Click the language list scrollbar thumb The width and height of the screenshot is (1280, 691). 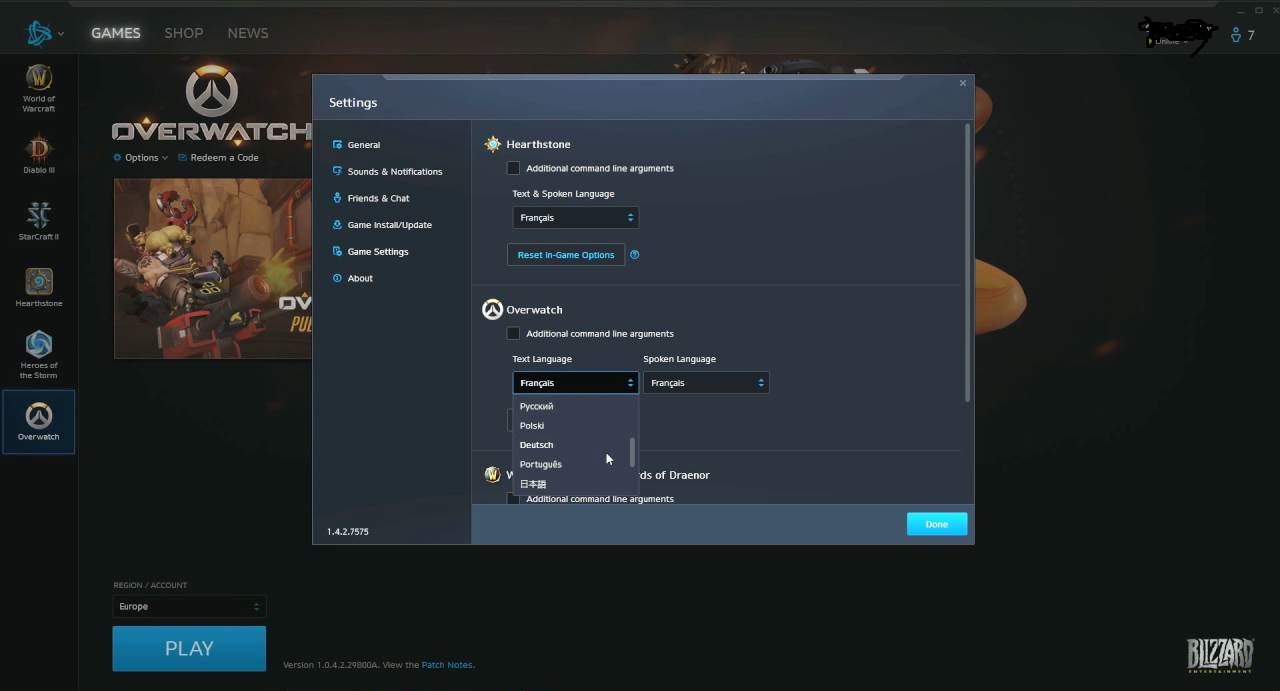coord(632,452)
